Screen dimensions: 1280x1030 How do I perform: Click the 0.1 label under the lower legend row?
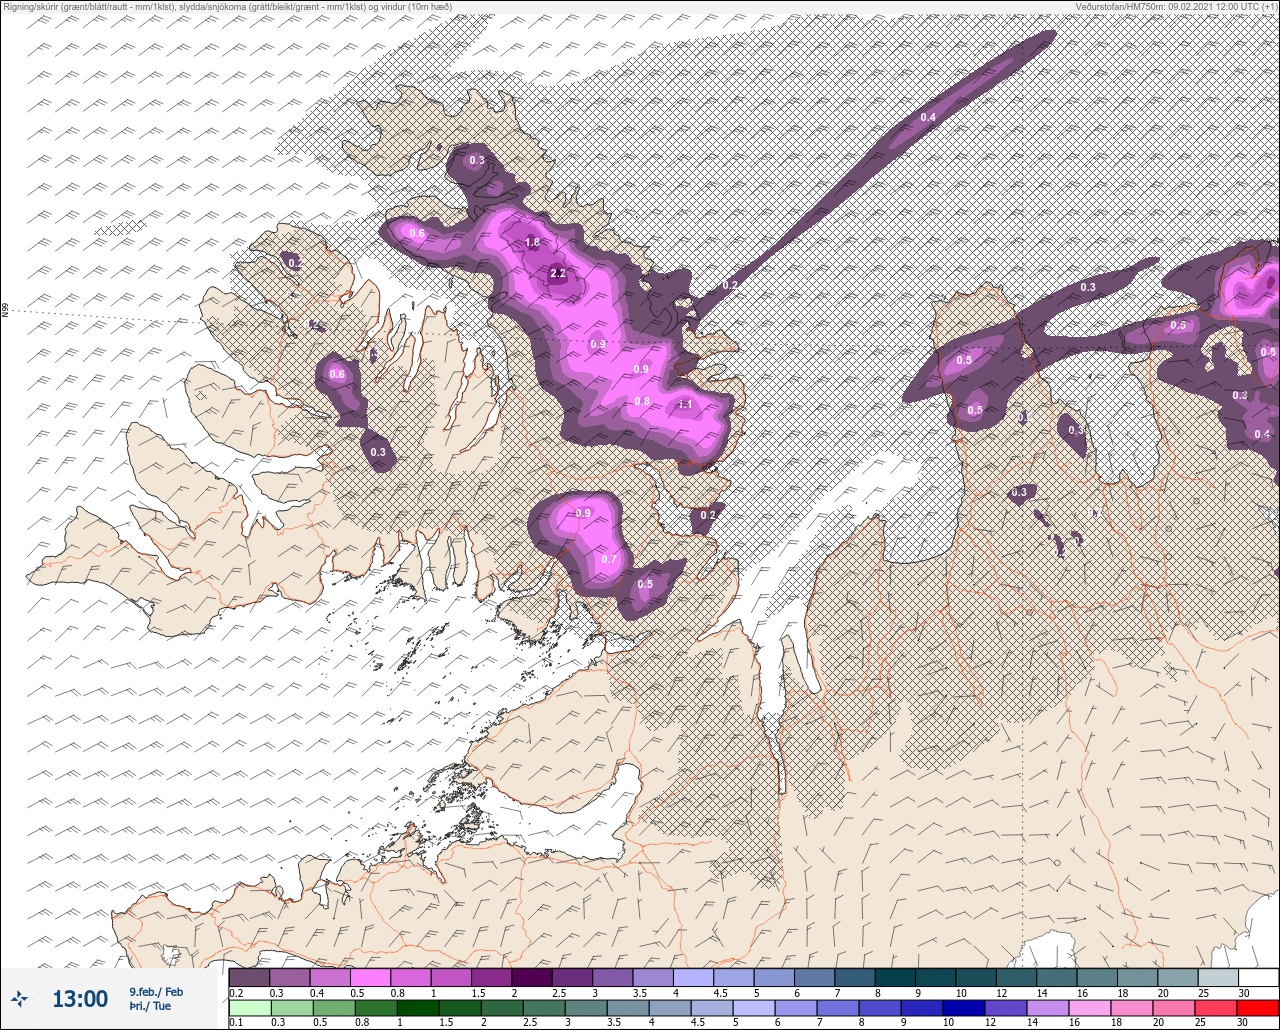[x=236, y=1023]
